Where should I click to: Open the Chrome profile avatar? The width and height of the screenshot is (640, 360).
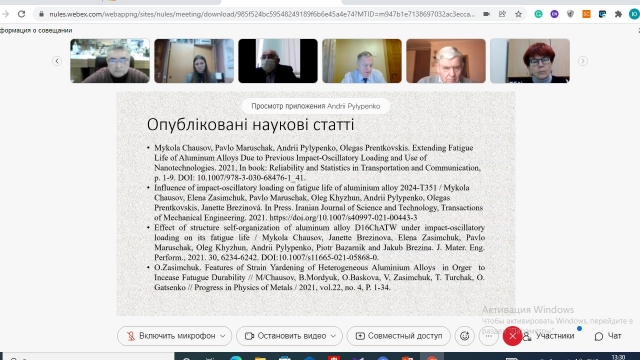[634, 14]
